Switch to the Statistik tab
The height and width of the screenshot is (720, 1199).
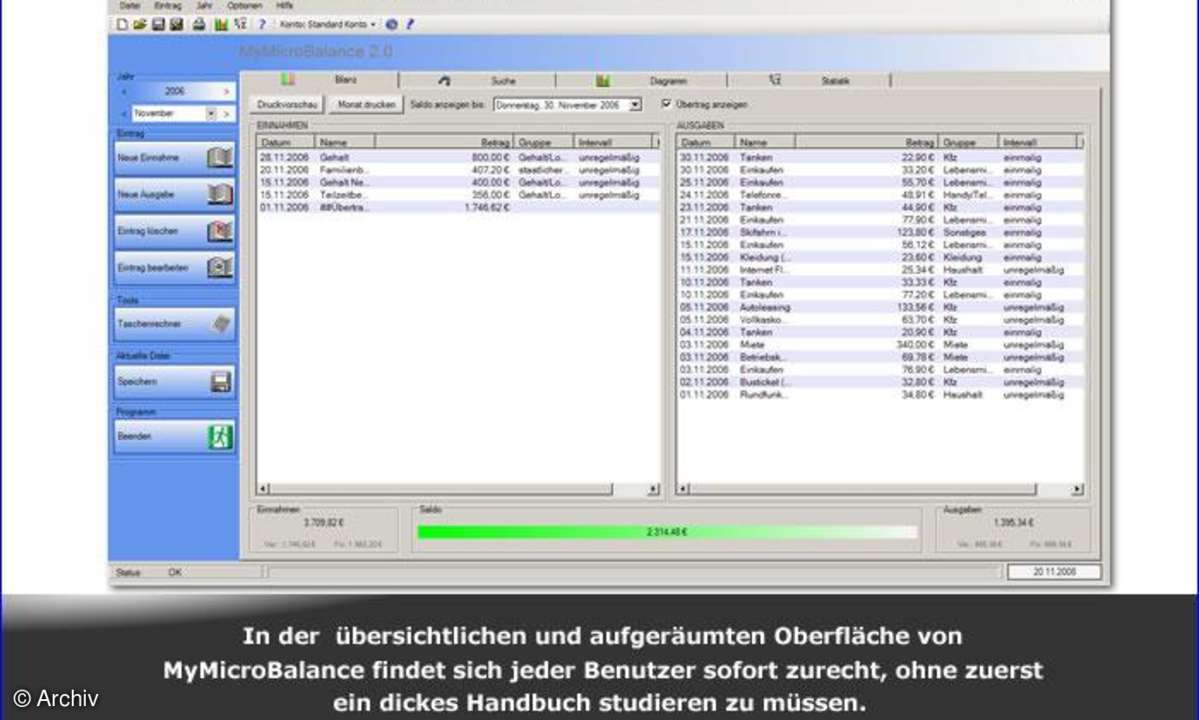(x=810, y=80)
